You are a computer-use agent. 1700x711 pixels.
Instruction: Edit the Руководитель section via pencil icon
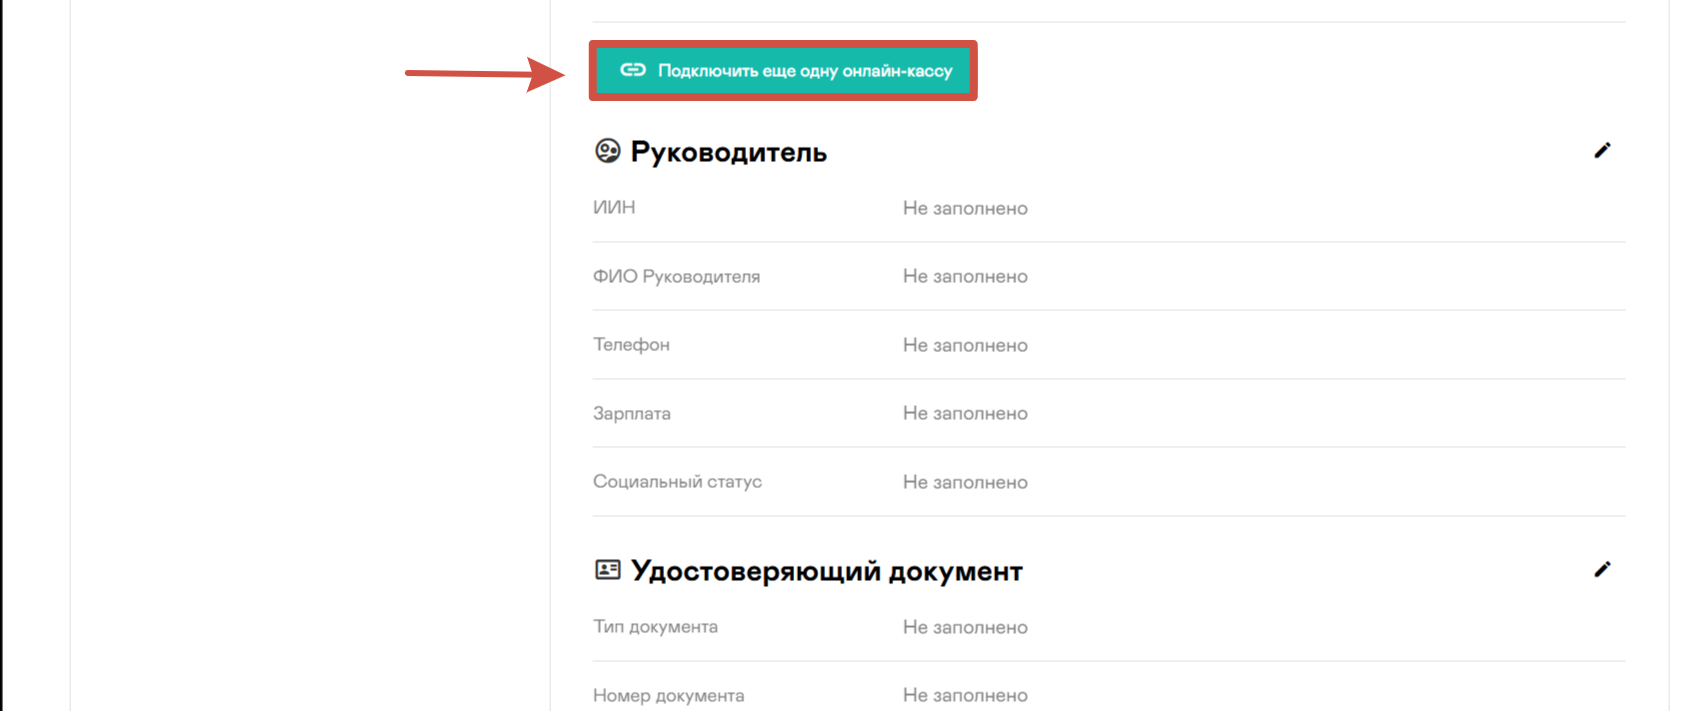click(1602, 150)
